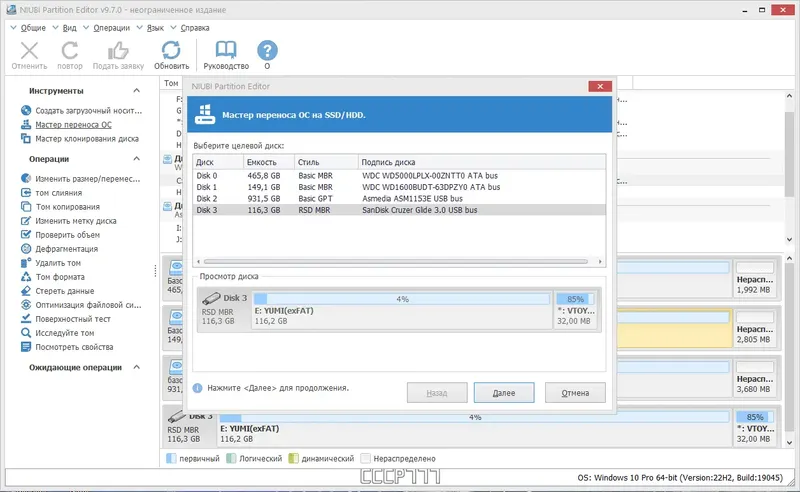The height and width of the screenshot is (492, 800).
Task: Click the Проверить объем icon
Action: tap(26, 234)
